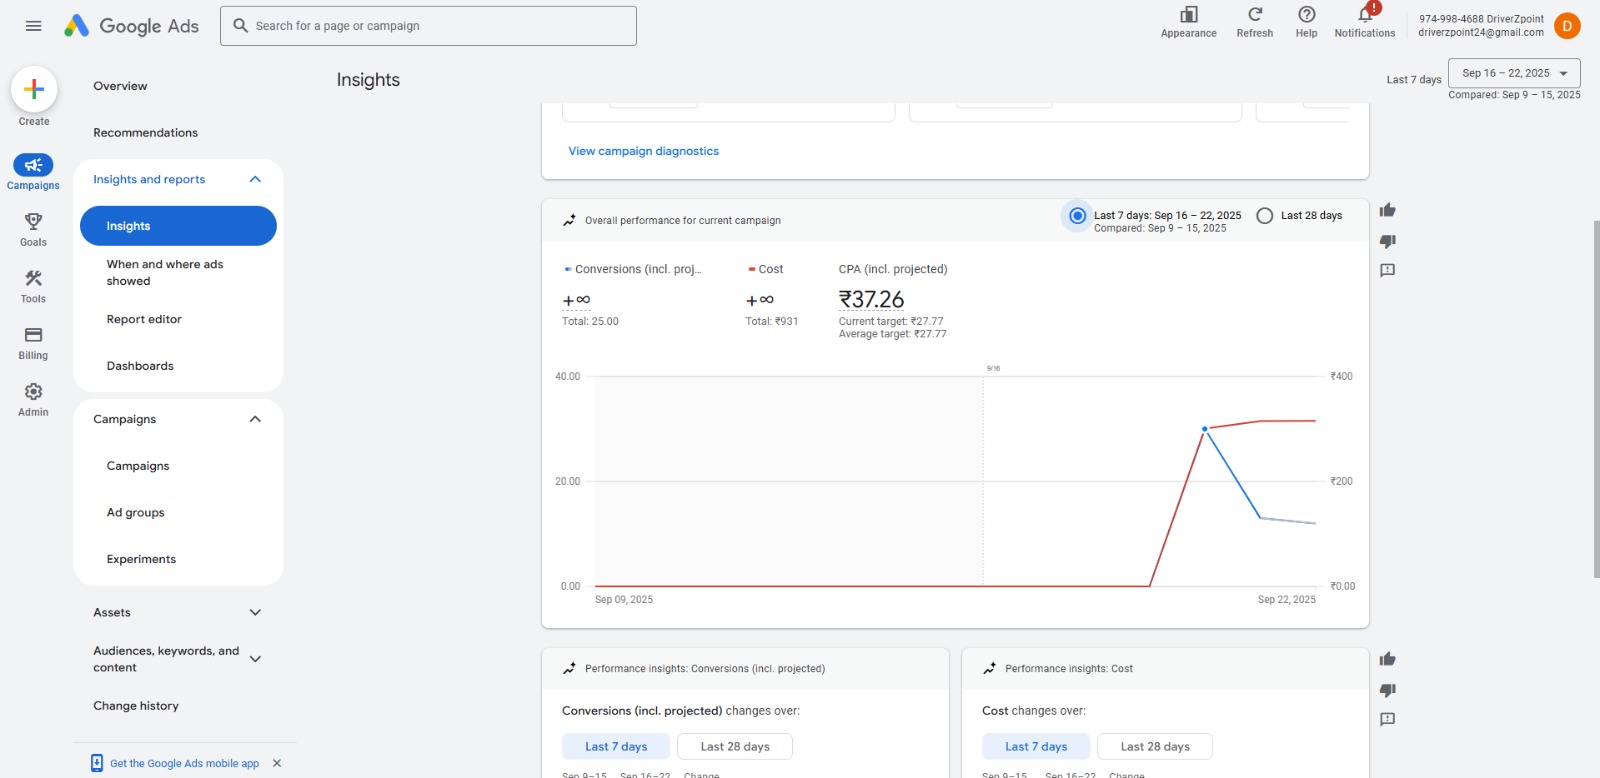Screen dimensions: 1600x778
Task: Select the Last 7 days radio button
Action: [1077, 216]
